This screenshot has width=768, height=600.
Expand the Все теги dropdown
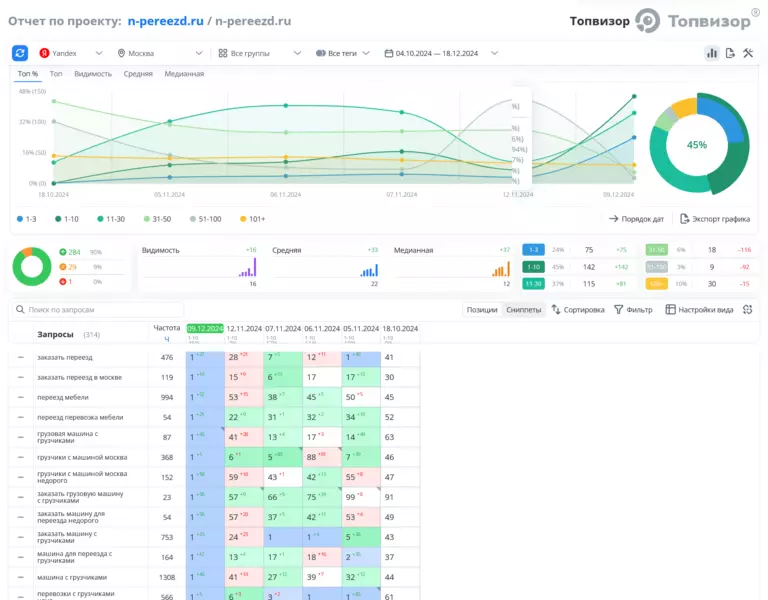[x=343, y=53]
